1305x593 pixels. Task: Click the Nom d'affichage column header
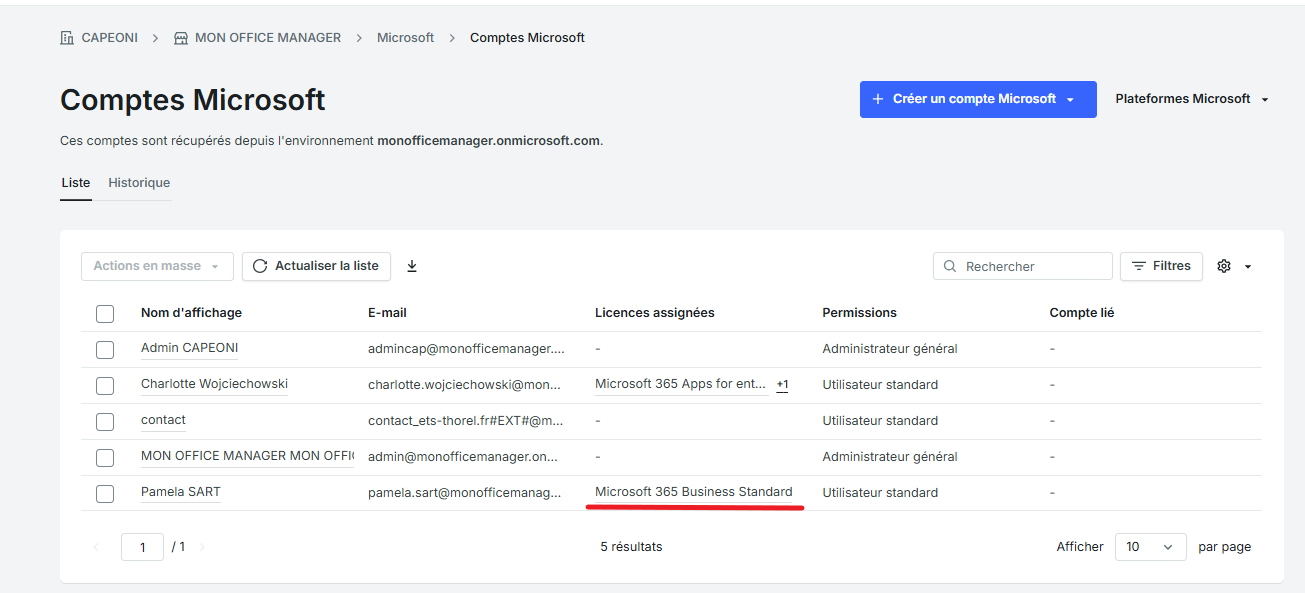[191, 313]
